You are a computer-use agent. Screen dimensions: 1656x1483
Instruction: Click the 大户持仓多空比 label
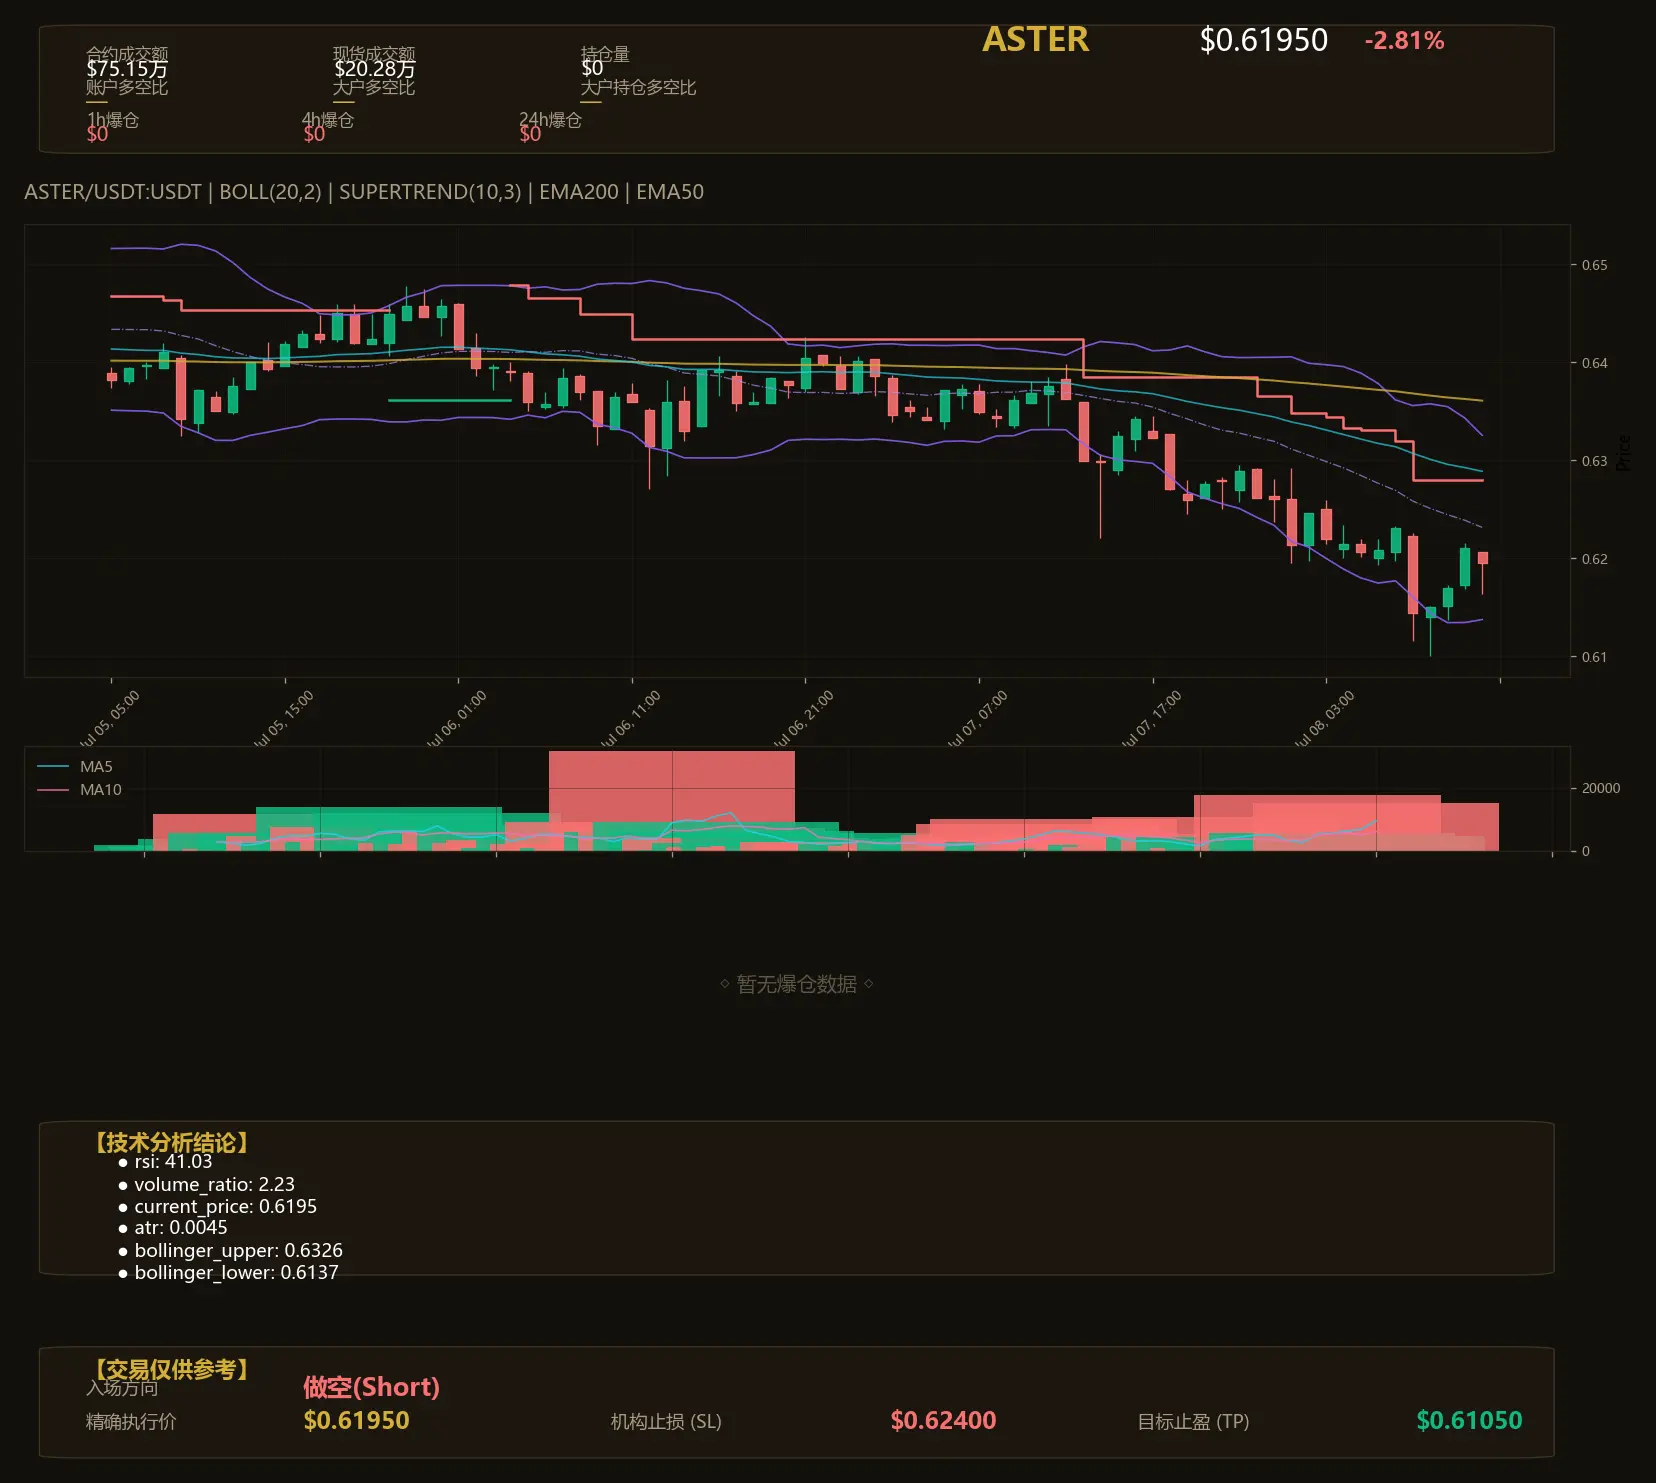pyautogui.click(x=638, y=87)
